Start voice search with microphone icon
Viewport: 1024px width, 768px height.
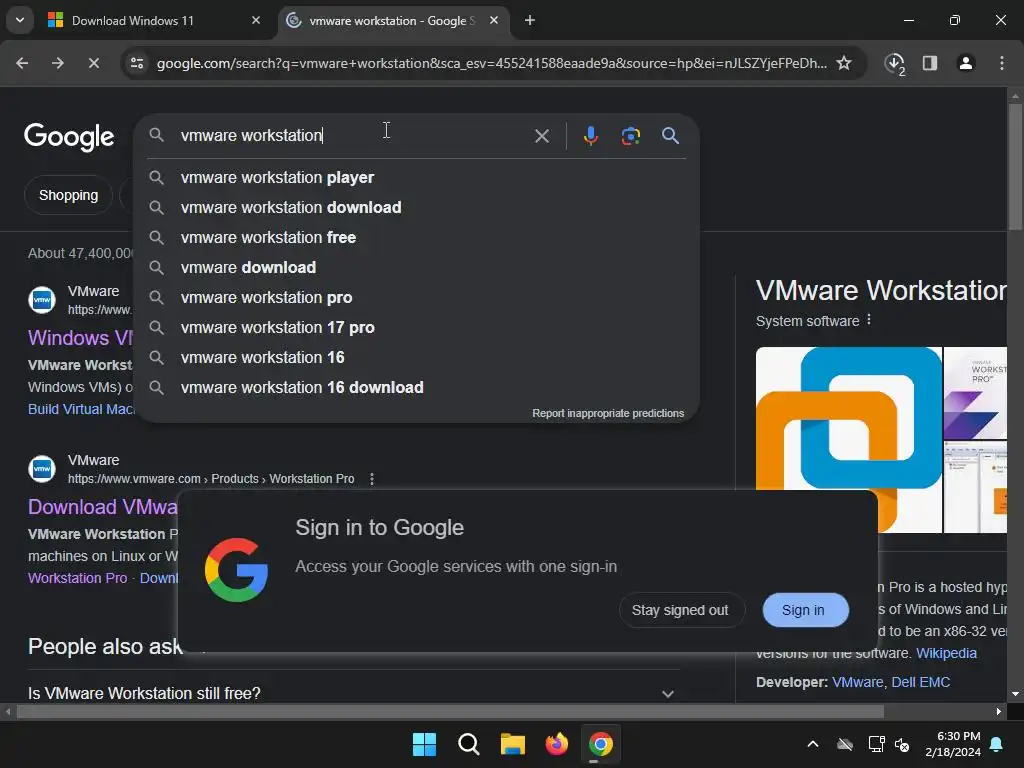590,136
